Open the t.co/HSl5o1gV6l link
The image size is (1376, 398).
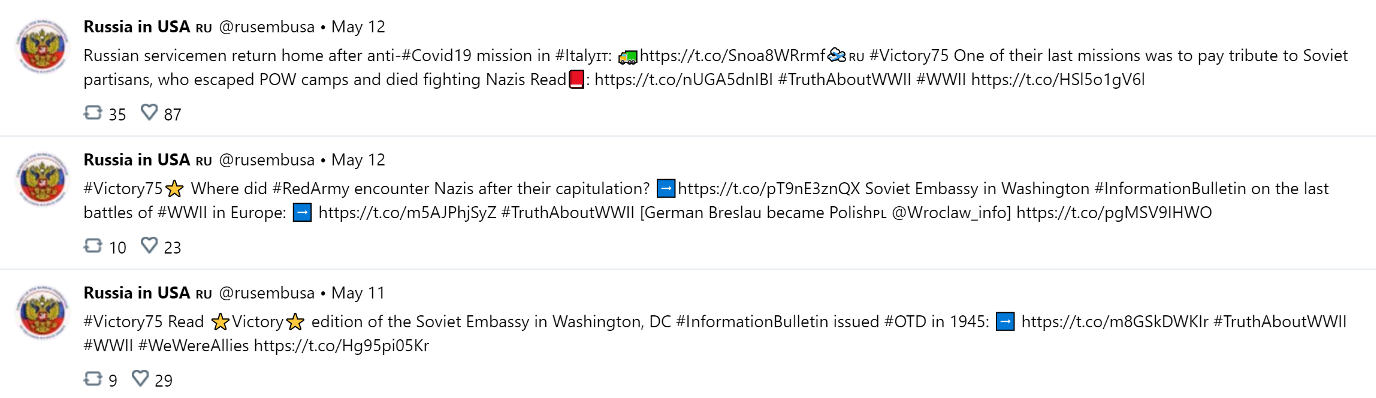pyautogui.click(x=1058, y=79)
